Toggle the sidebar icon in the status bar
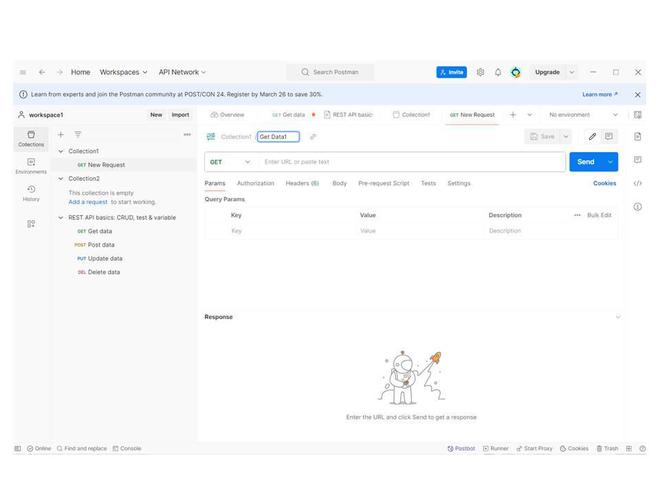Screen dimensions: 660x495 18,449
